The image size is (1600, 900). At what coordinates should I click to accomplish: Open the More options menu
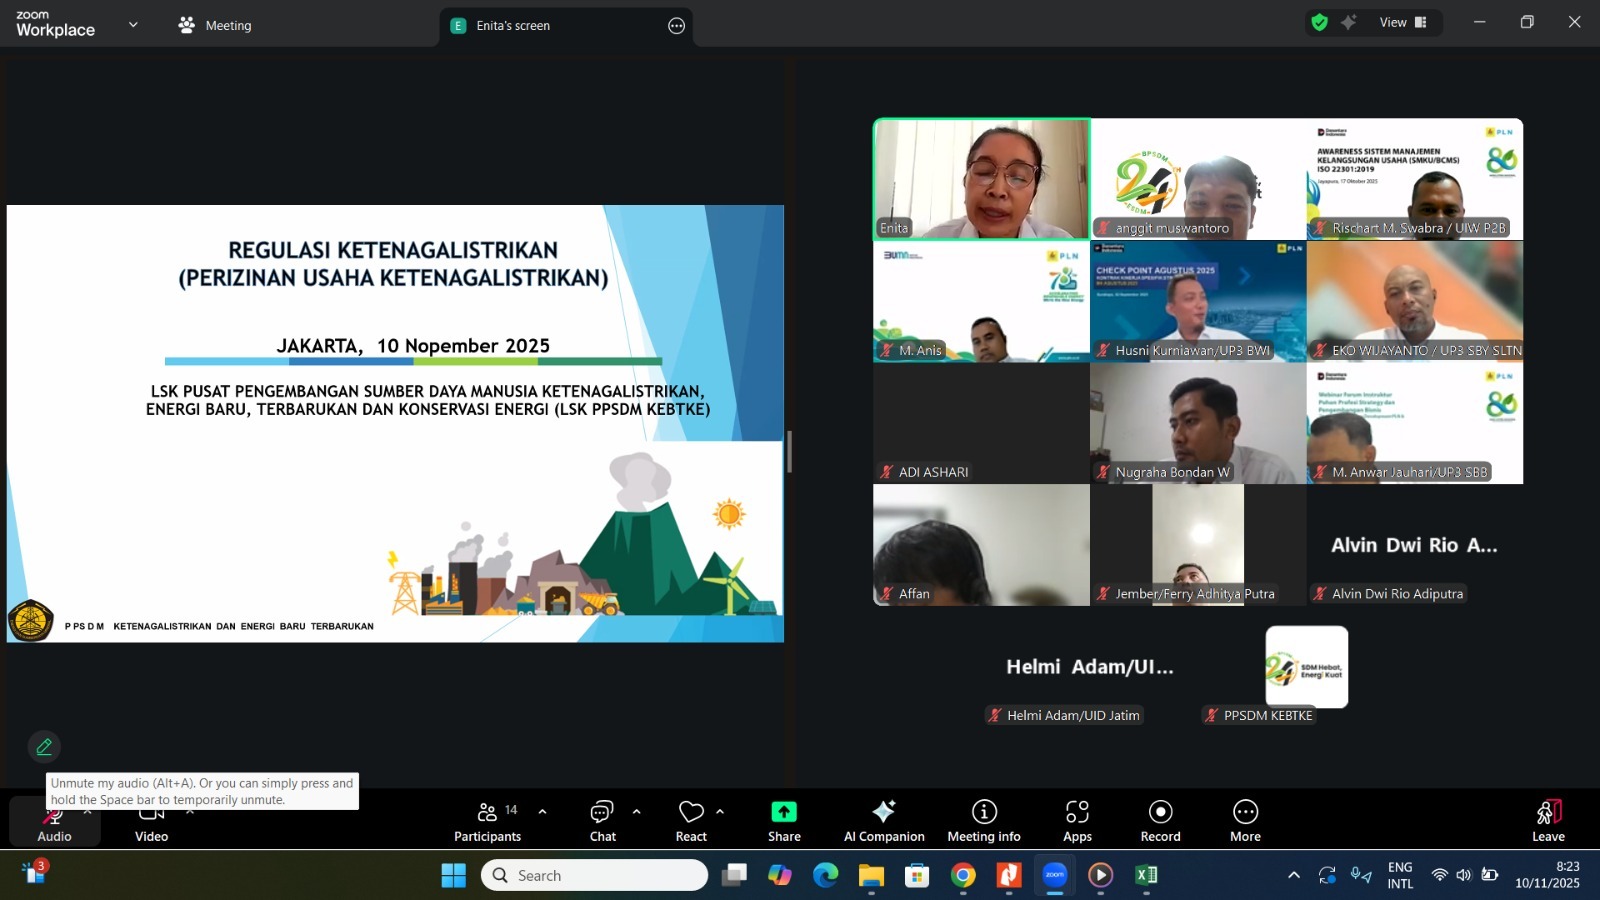[x=1245, y=820]
